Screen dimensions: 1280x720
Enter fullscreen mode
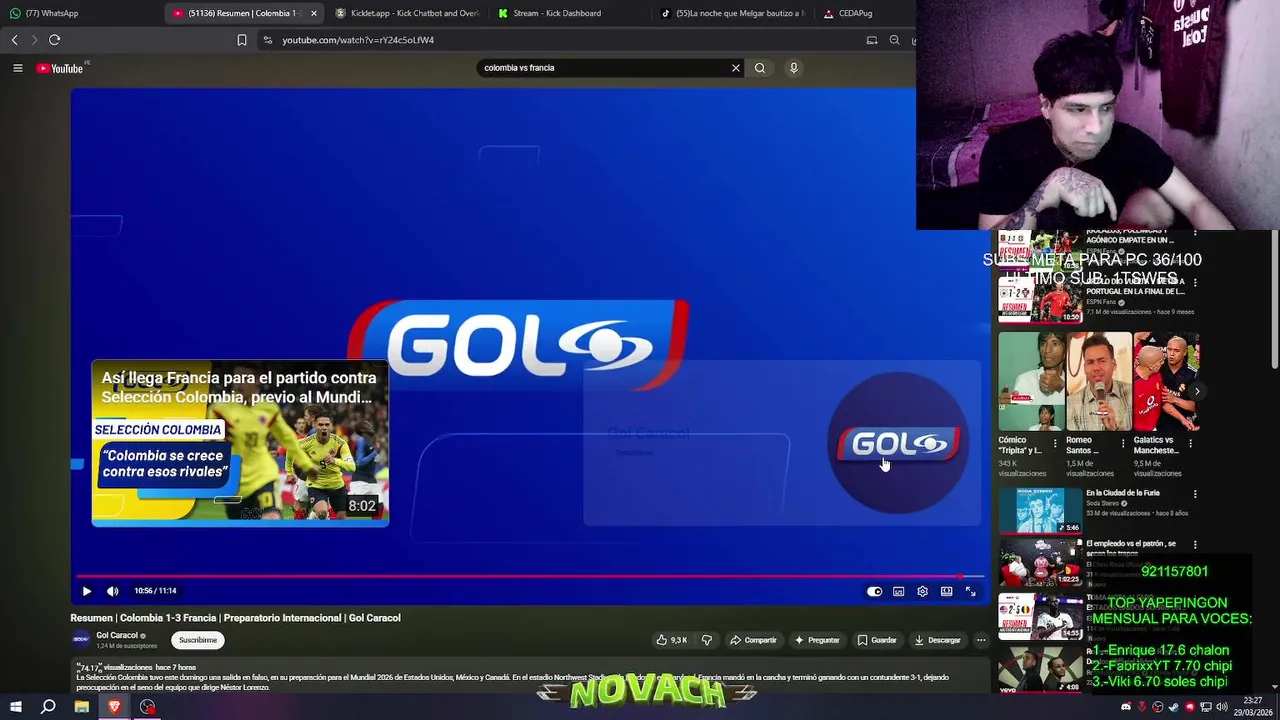[970, 591]
